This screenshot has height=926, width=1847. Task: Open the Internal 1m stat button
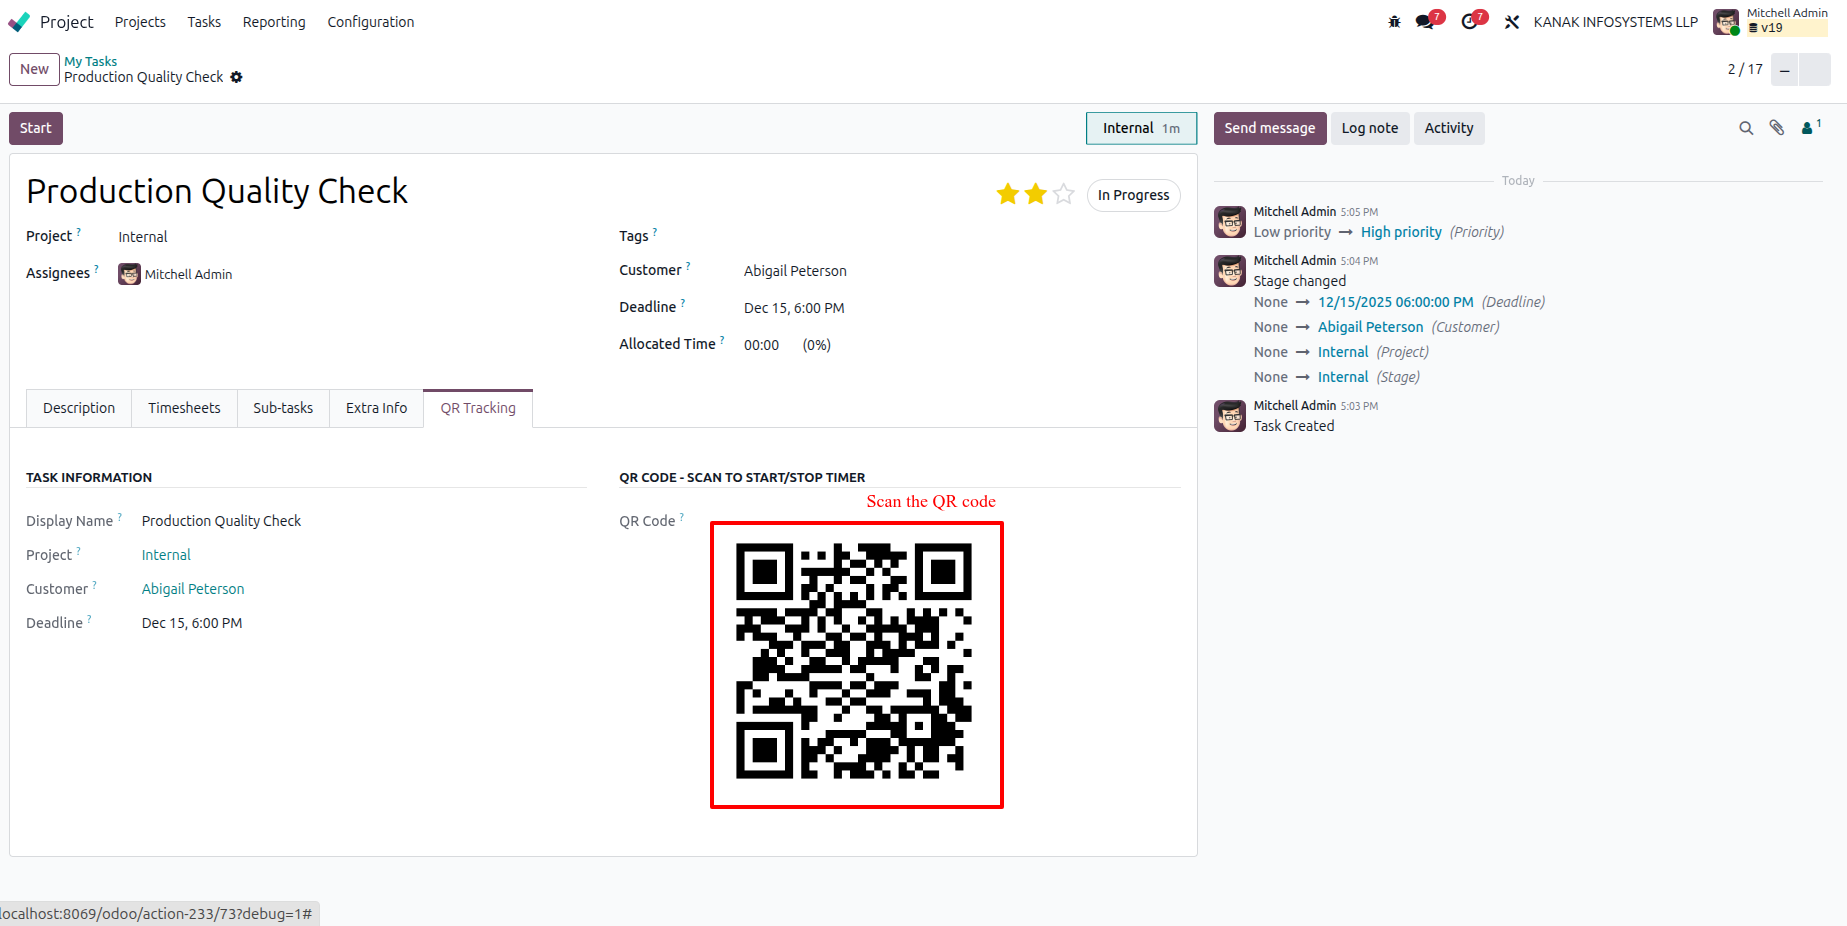coord(1141,128)
